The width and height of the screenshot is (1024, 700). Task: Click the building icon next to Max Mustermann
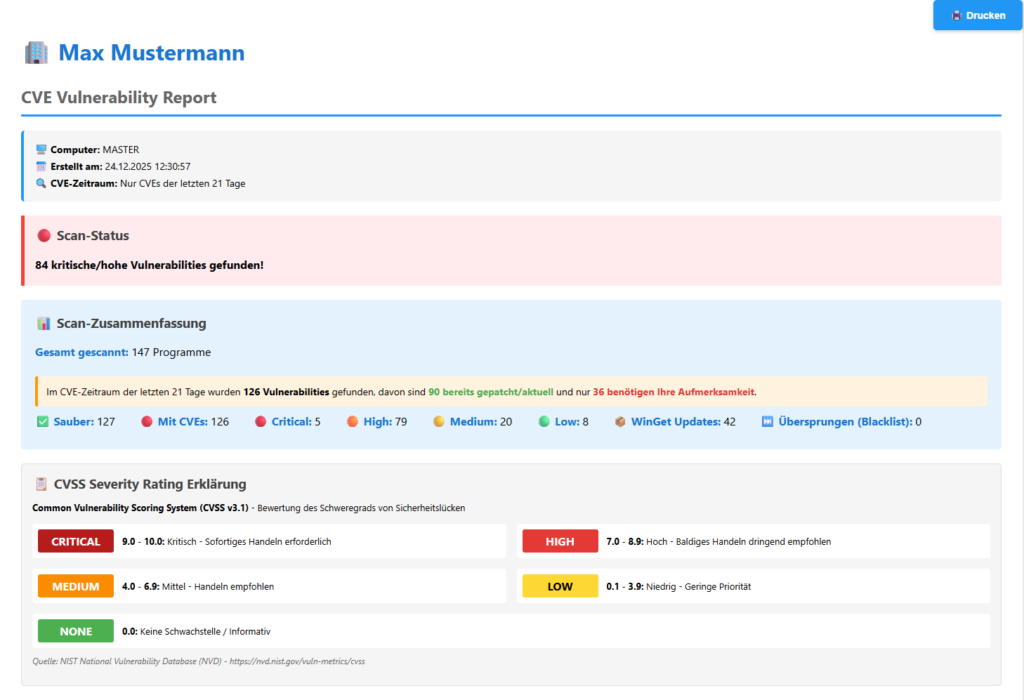point(36,52)
